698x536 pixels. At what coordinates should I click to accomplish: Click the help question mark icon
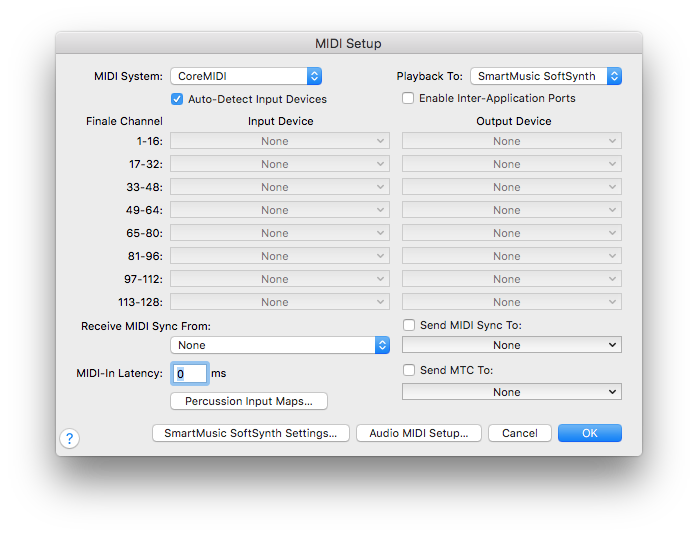coord(70,438)
